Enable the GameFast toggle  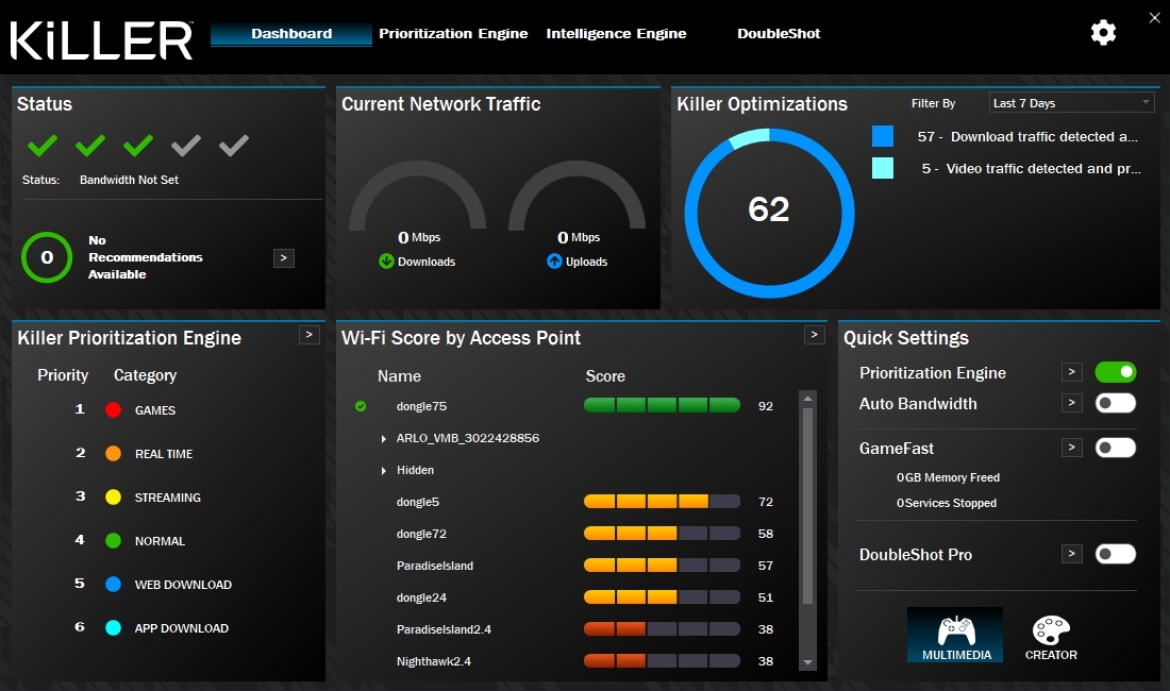[1116, 448]
